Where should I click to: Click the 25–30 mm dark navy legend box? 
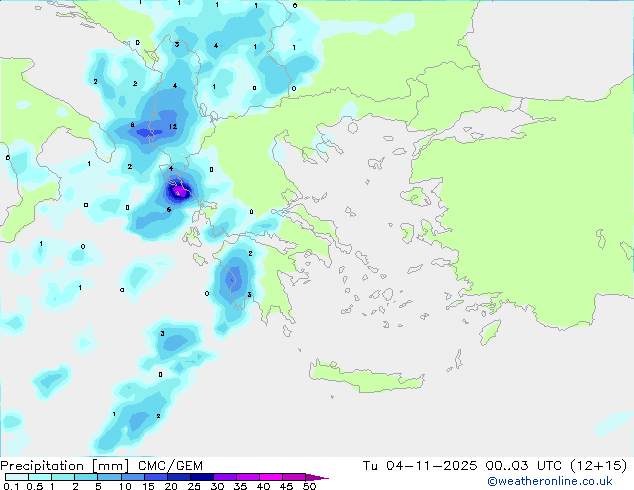[201, 477]
